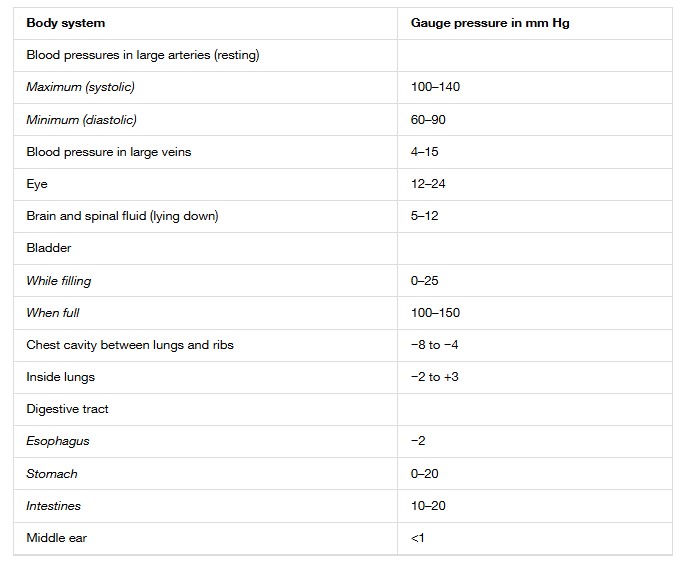This screenshot has width=677, height=561.
Task: Click the 'Gauge pressure in mm Hg' header
Action: point(490,23)
